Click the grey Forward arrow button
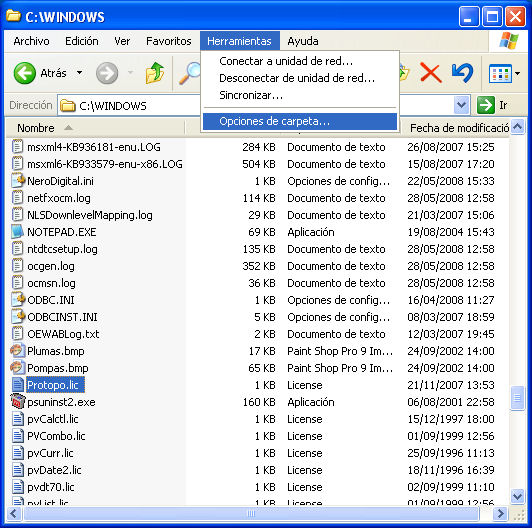The image size is (532, 528). 107,73
